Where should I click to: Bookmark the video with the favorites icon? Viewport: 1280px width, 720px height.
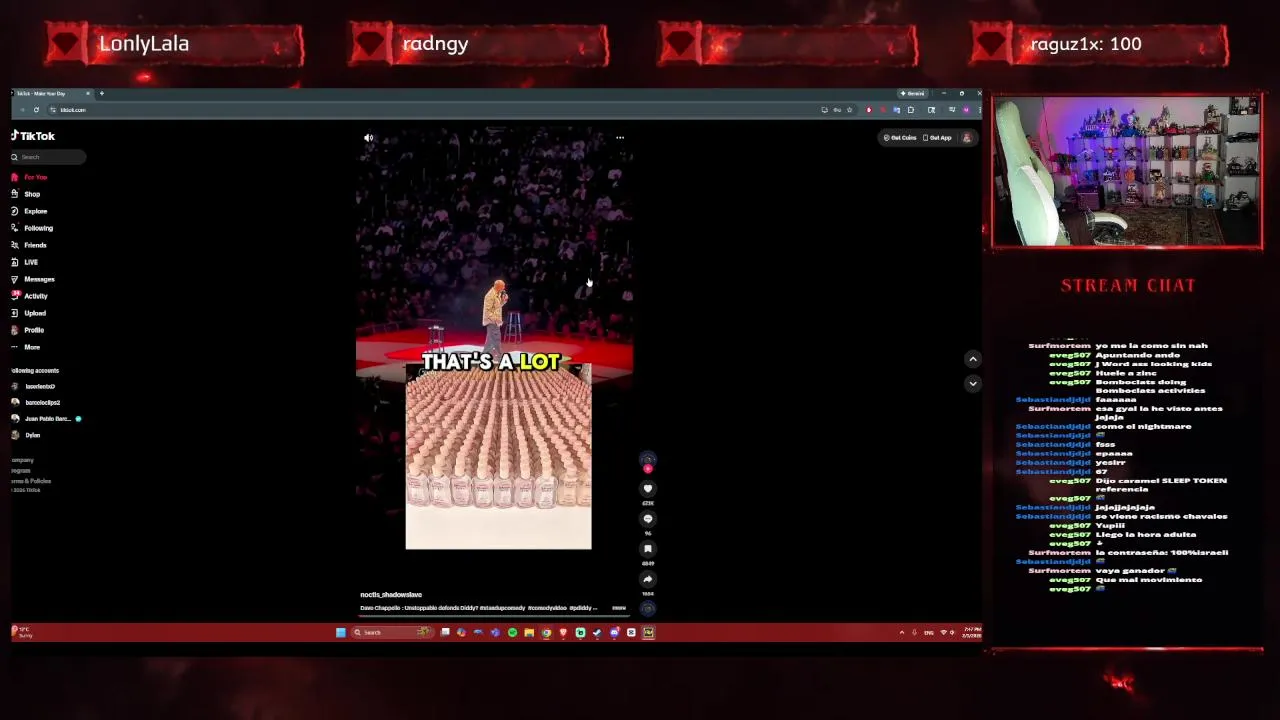click(648, 549)
